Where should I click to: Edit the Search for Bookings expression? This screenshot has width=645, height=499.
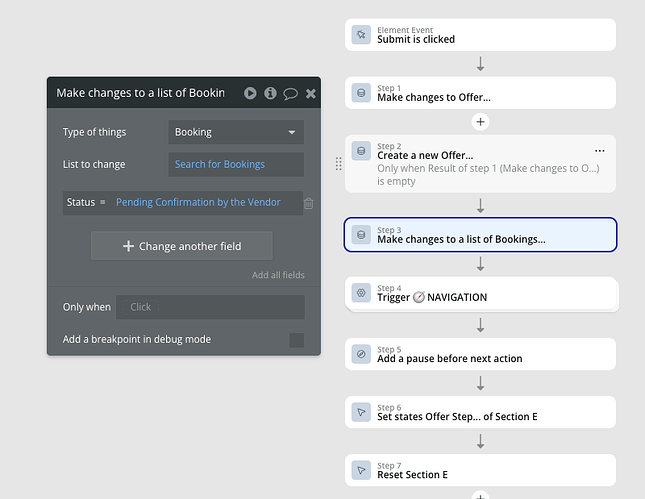click(236, 164)
